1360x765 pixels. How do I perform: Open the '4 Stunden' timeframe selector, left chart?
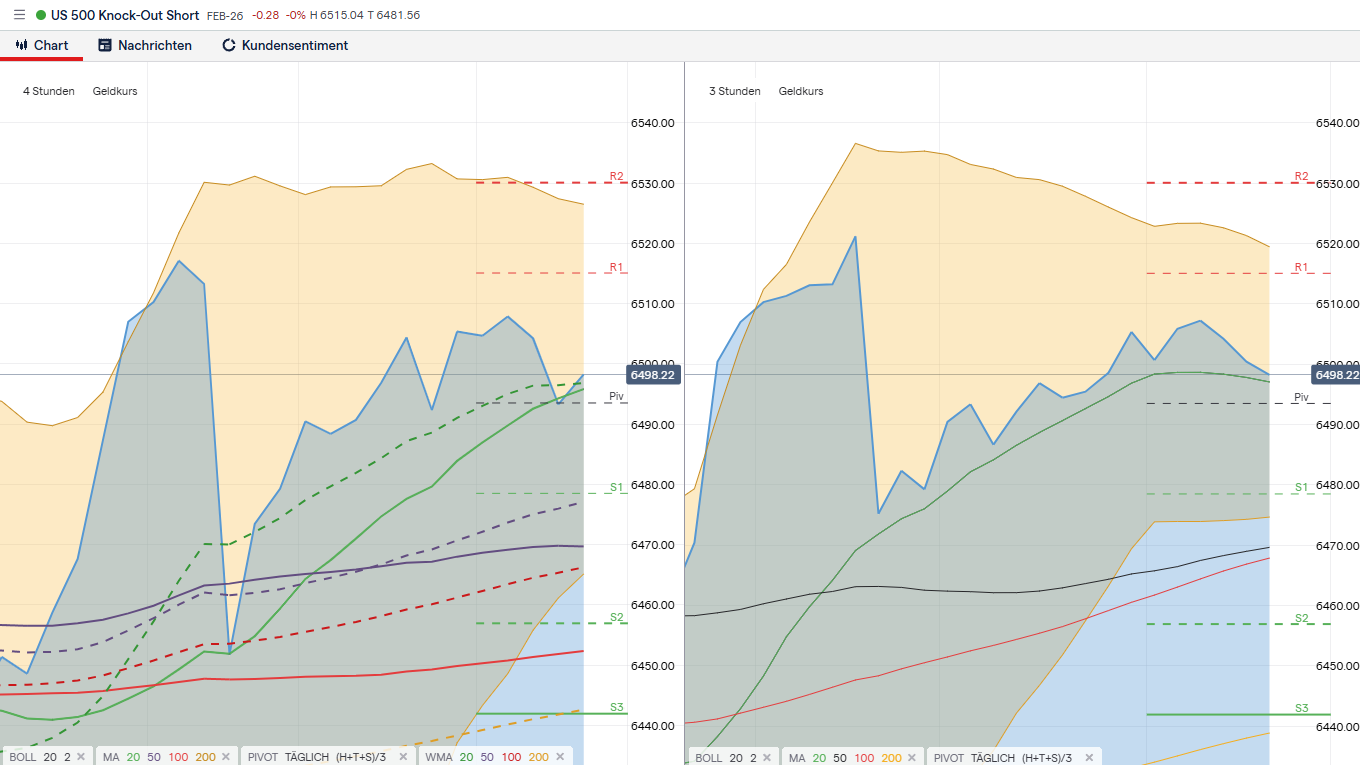click(x=49, y=91)
